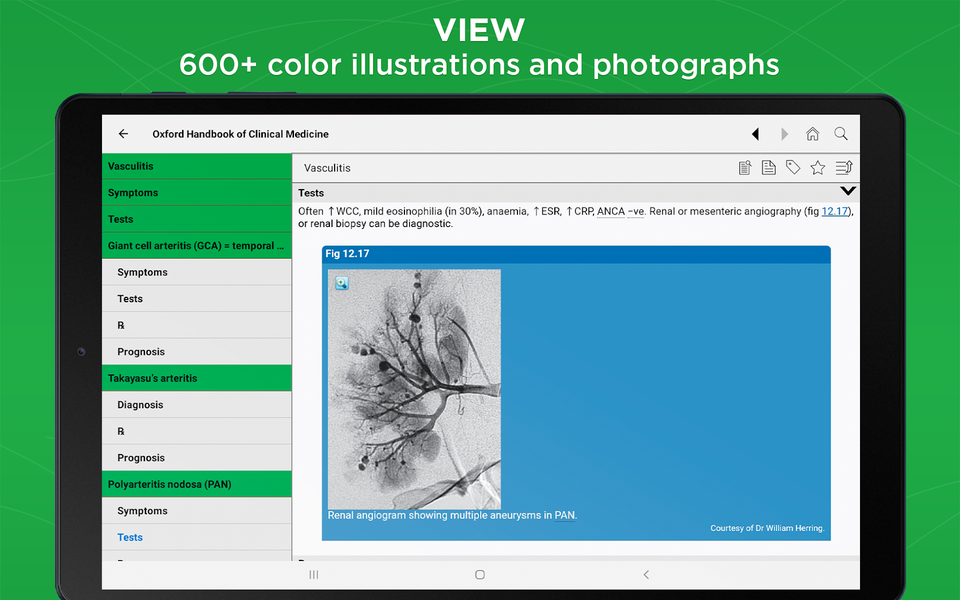Collapse the Tests section chevron

coord(848,191)
